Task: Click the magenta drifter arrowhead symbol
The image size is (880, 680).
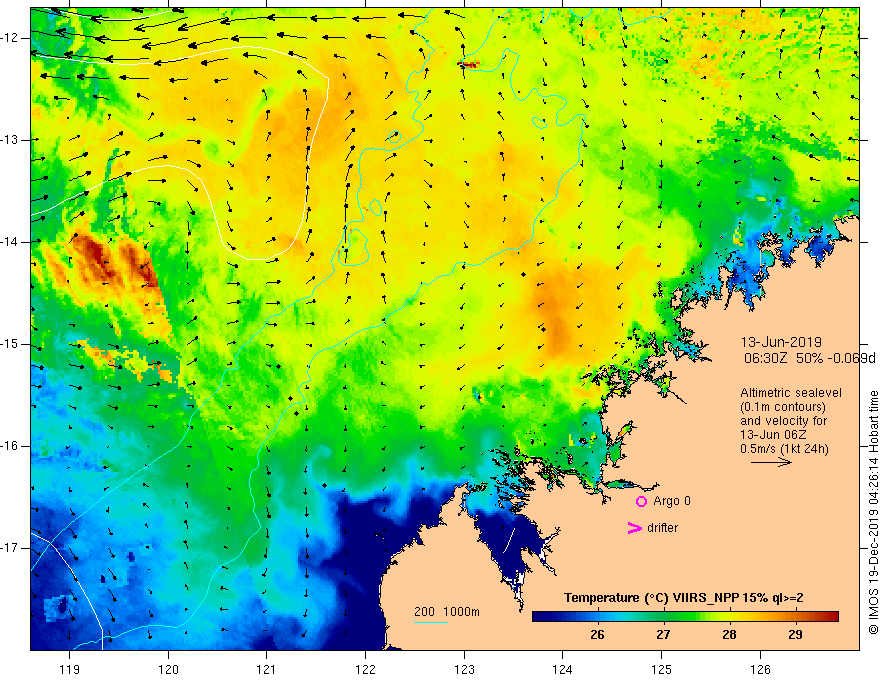Action: click(635, 527)
